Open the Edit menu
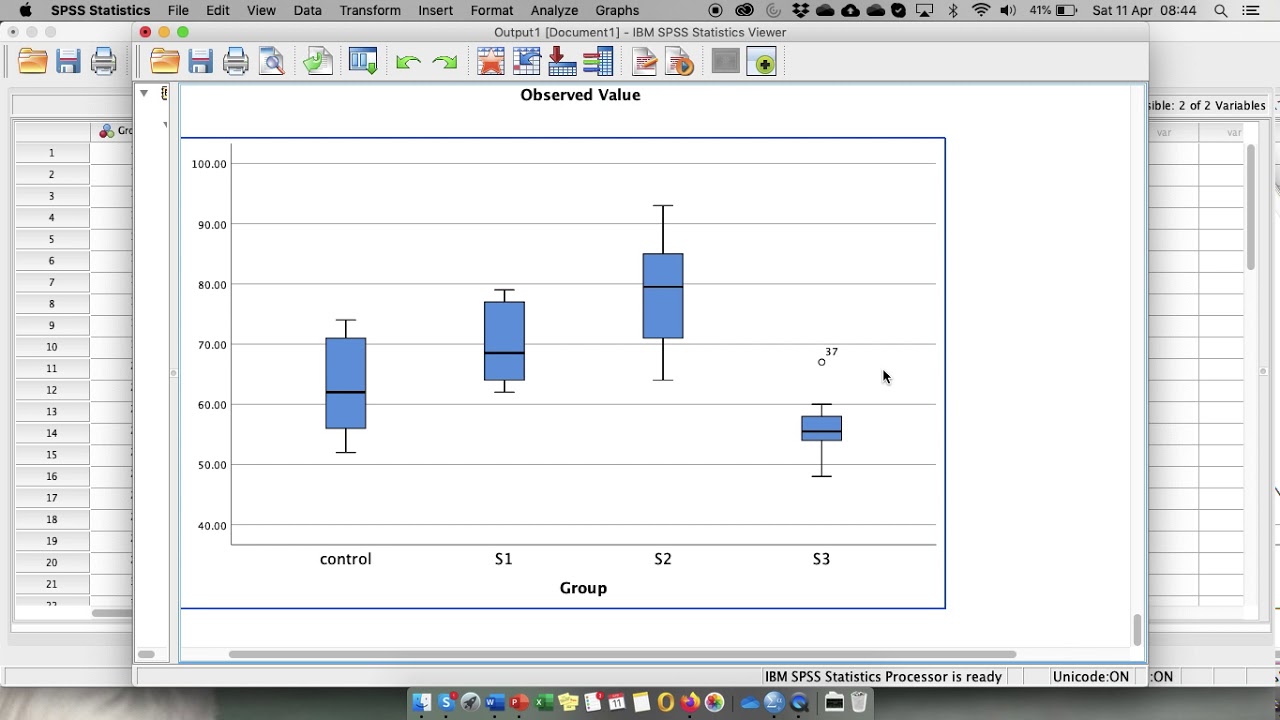Screen dimensions: 1280x720 217,10
